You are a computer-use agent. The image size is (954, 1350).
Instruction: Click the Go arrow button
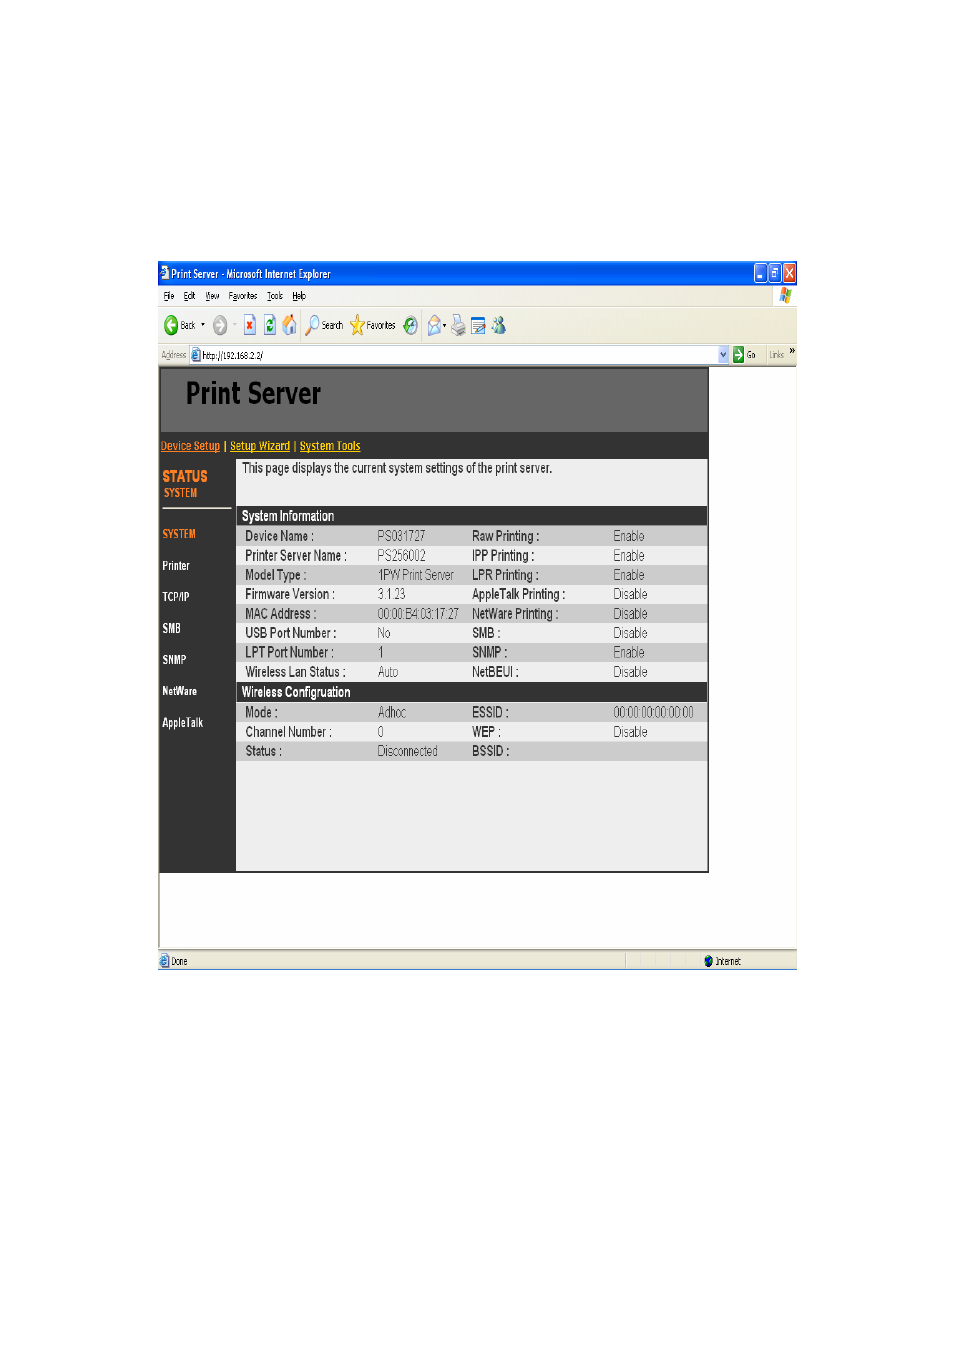coord(745,355)
